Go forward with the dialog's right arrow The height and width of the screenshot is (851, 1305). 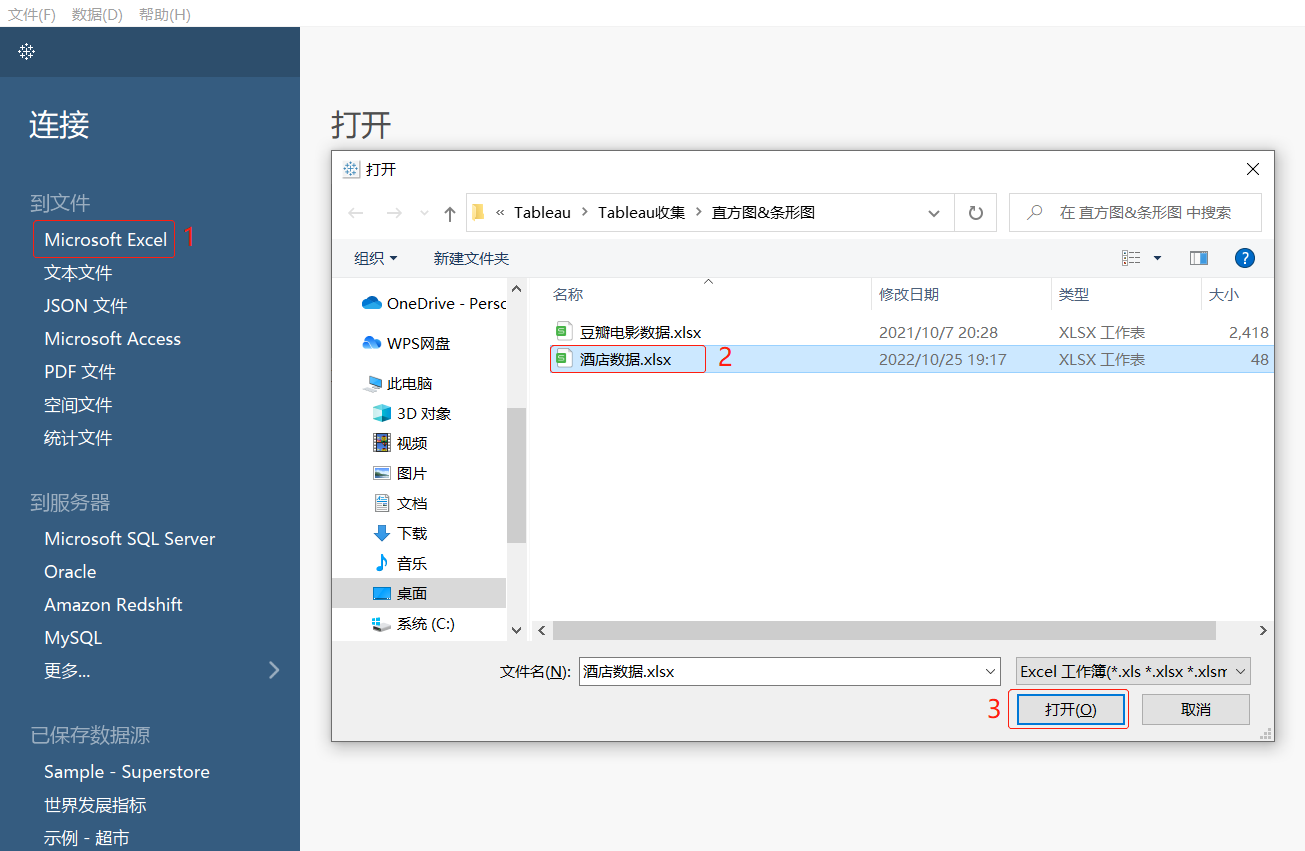394,213
